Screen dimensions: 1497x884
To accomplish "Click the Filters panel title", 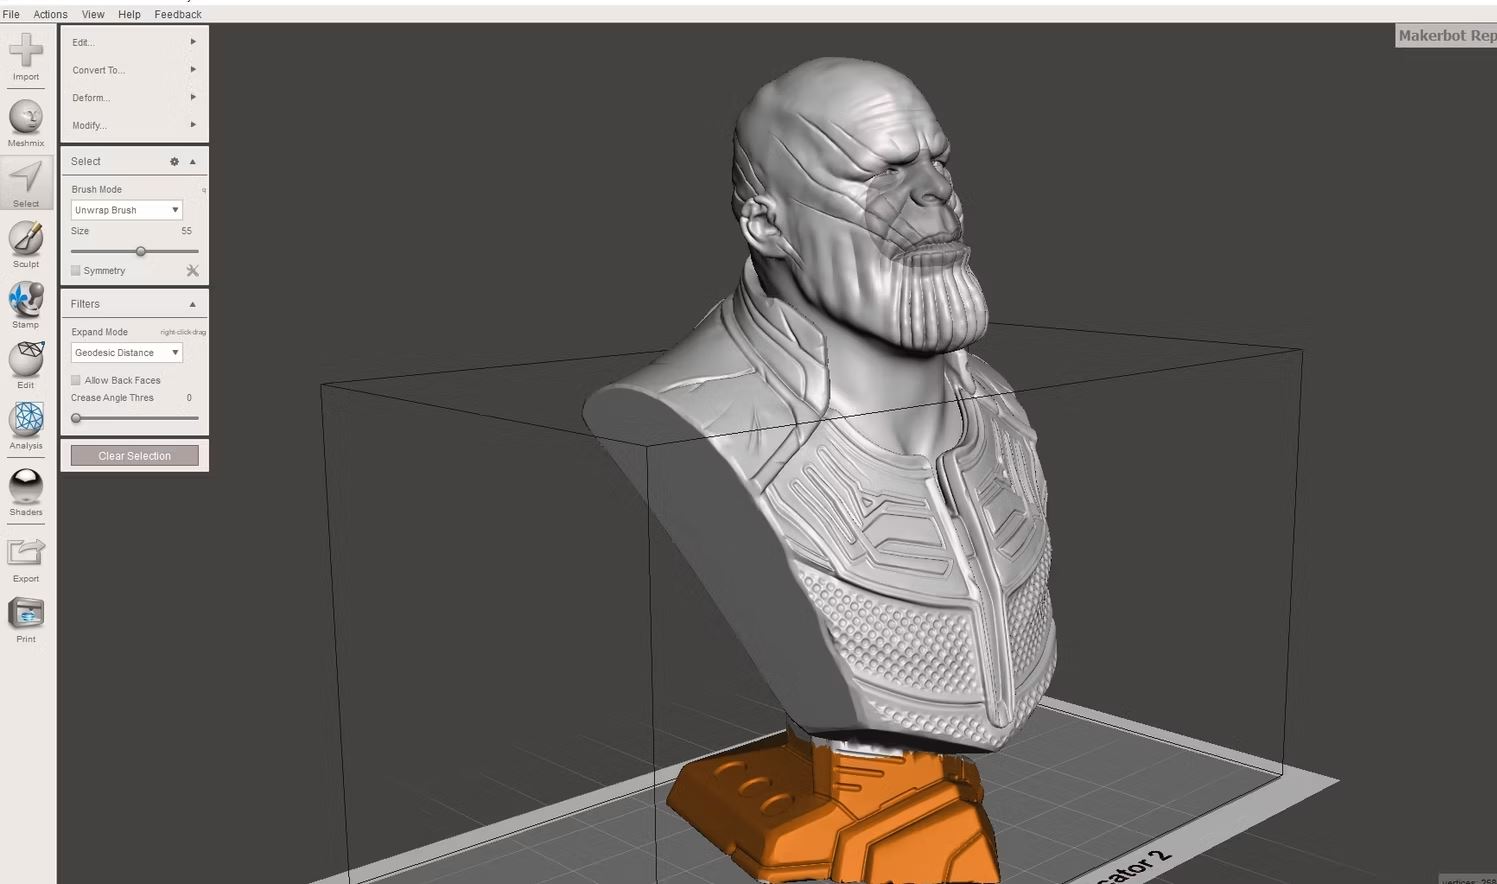I will [x=85, y=304].
